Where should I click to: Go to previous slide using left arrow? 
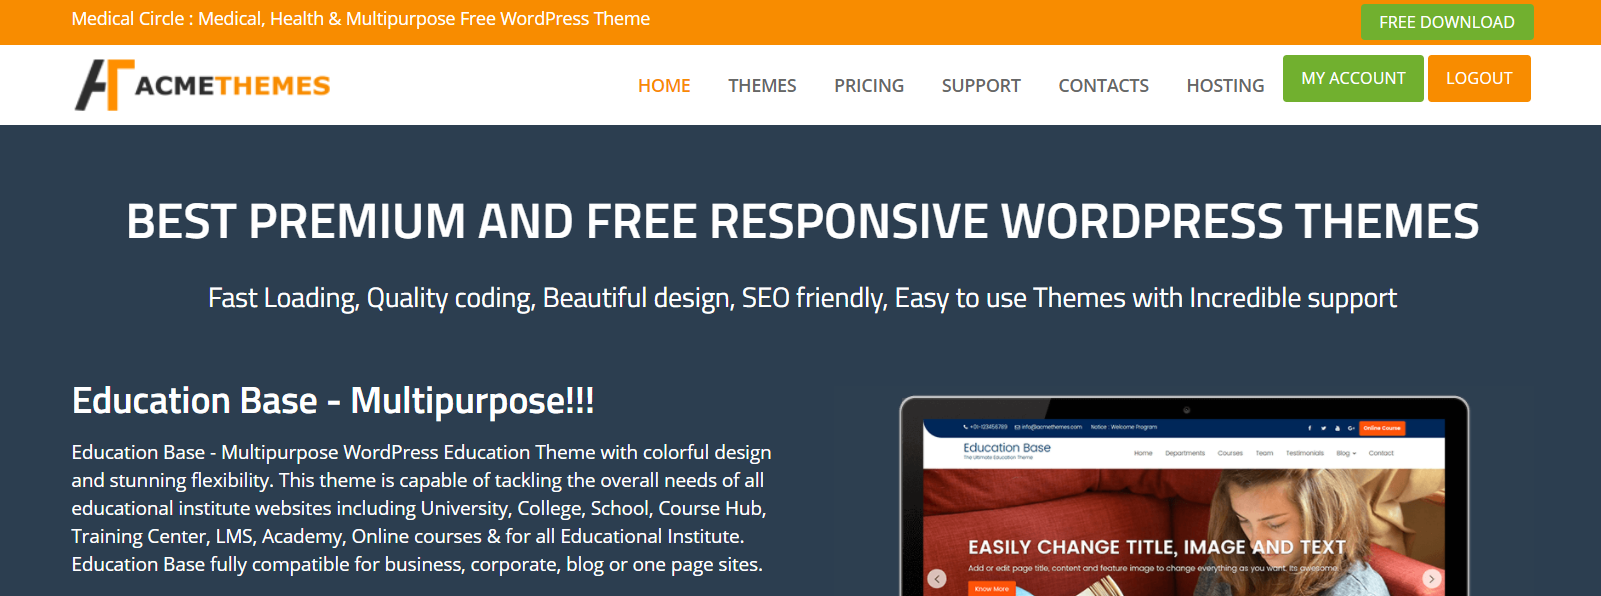point(937,578)
